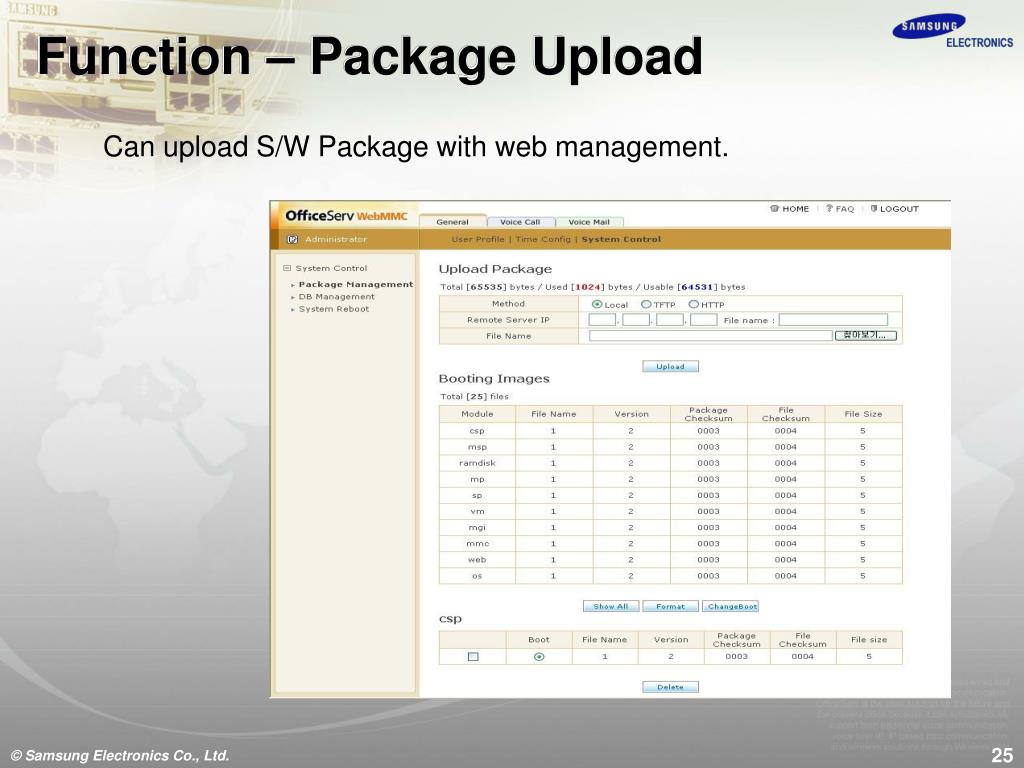Click the Upload Package heading
Image resolution: width=1024 pixels, height=768 pixels.
click(495, 269)
